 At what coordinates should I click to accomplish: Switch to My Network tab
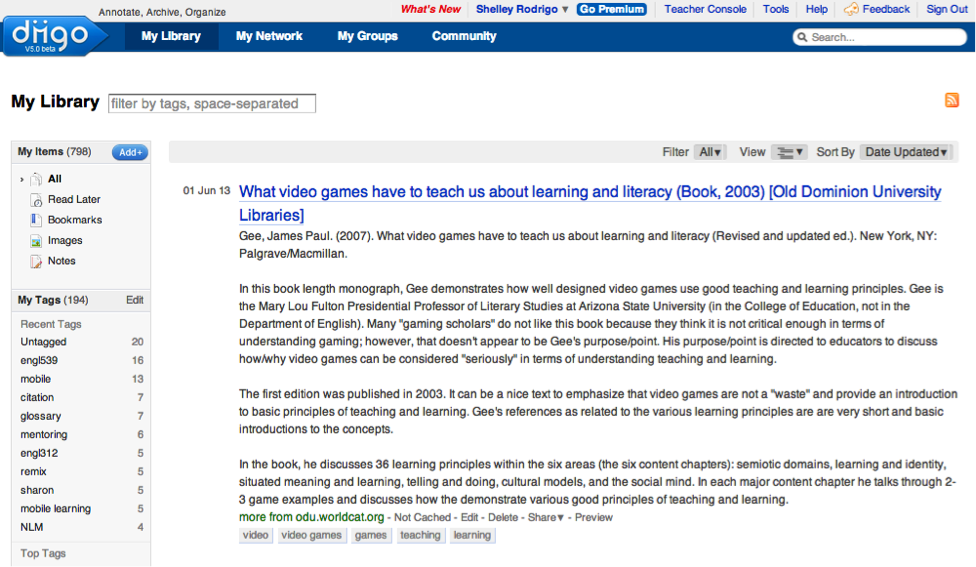point(269,36)
